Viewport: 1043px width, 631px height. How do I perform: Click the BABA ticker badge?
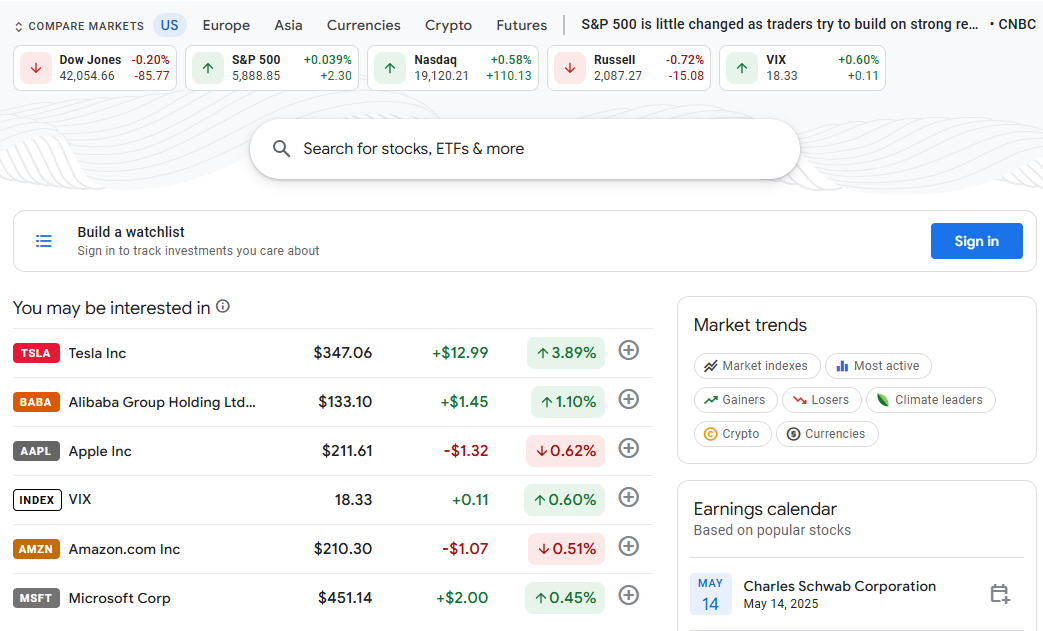36,402
